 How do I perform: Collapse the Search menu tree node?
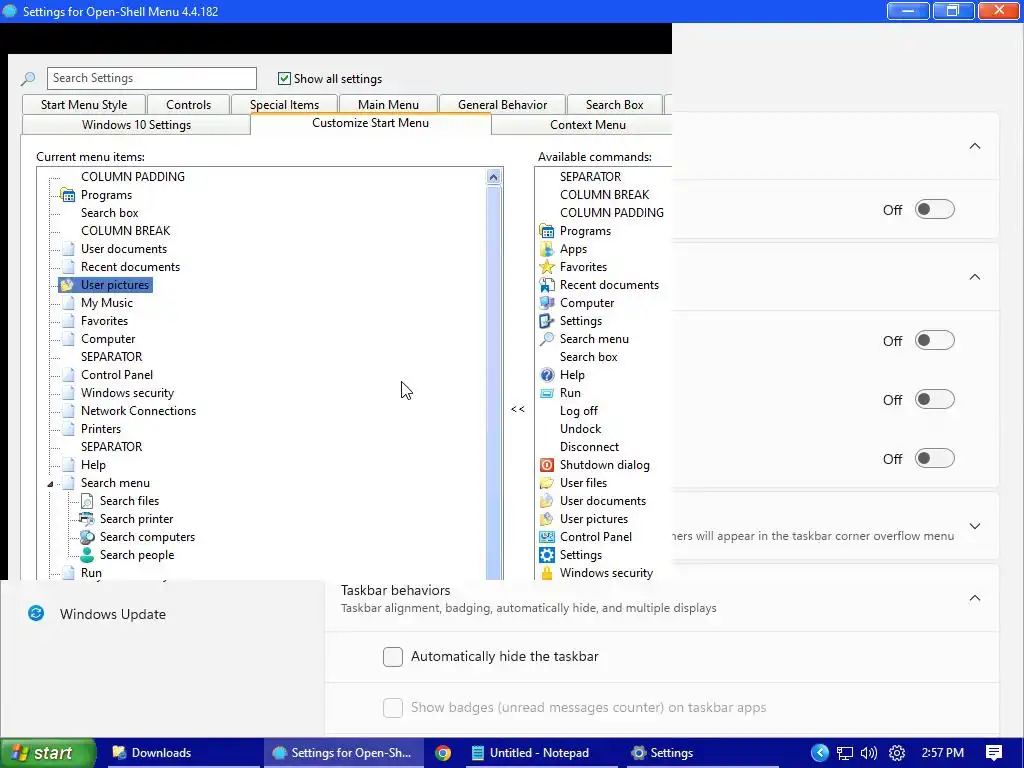[x=50, y=484]
